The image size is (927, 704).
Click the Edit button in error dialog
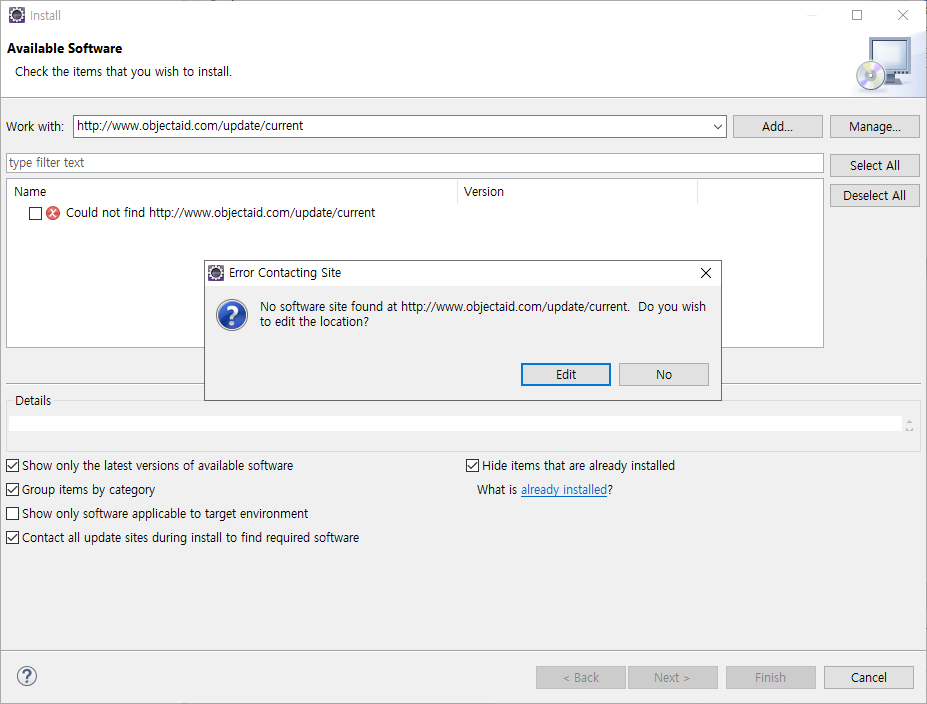[565, 375]
